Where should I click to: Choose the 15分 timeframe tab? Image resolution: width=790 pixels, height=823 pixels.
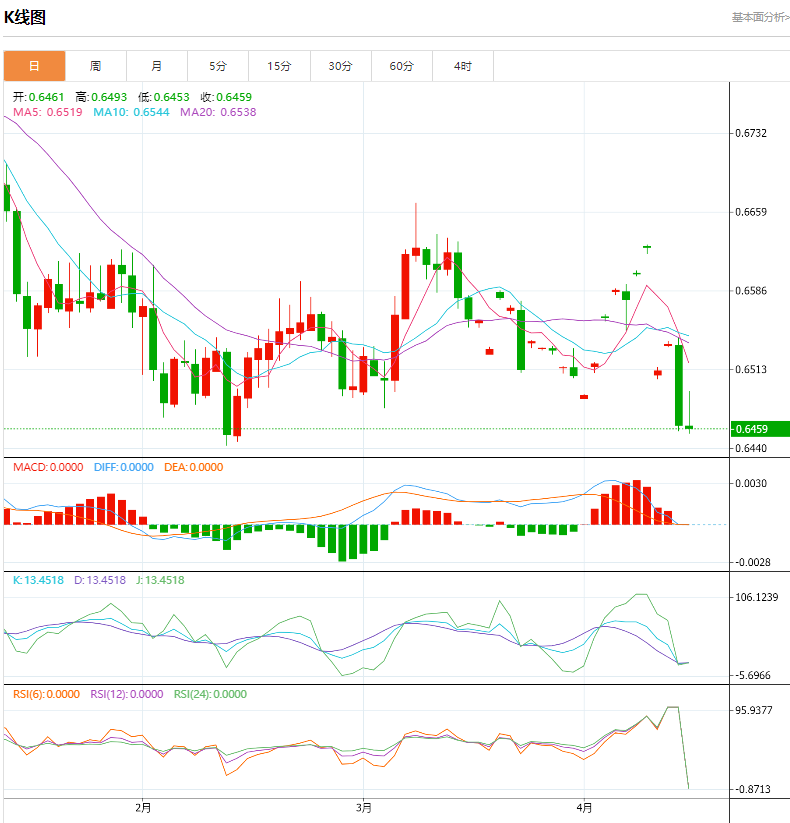click(x=279, y=66)
